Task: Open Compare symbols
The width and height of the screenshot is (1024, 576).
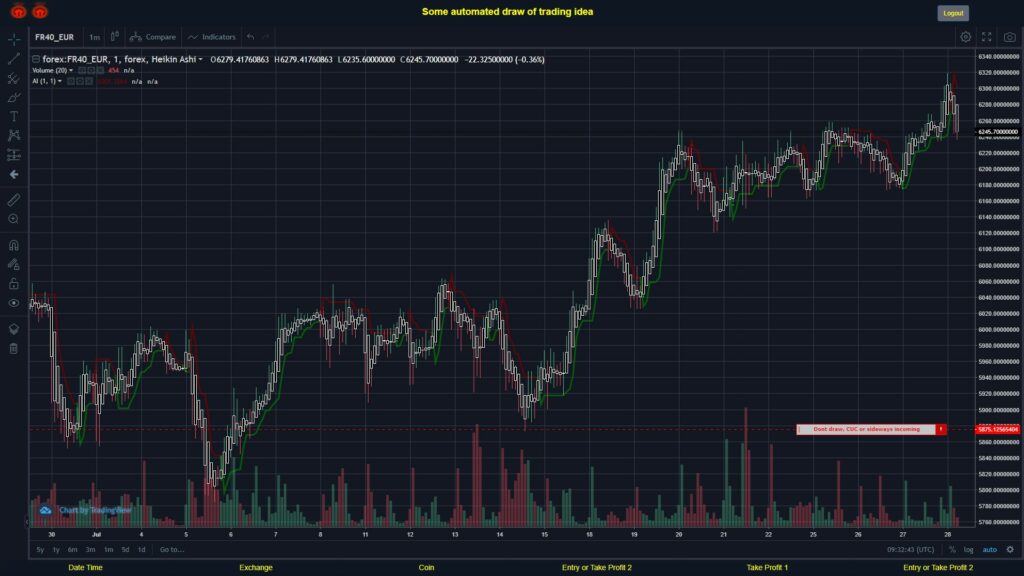Action: point(153,37)
